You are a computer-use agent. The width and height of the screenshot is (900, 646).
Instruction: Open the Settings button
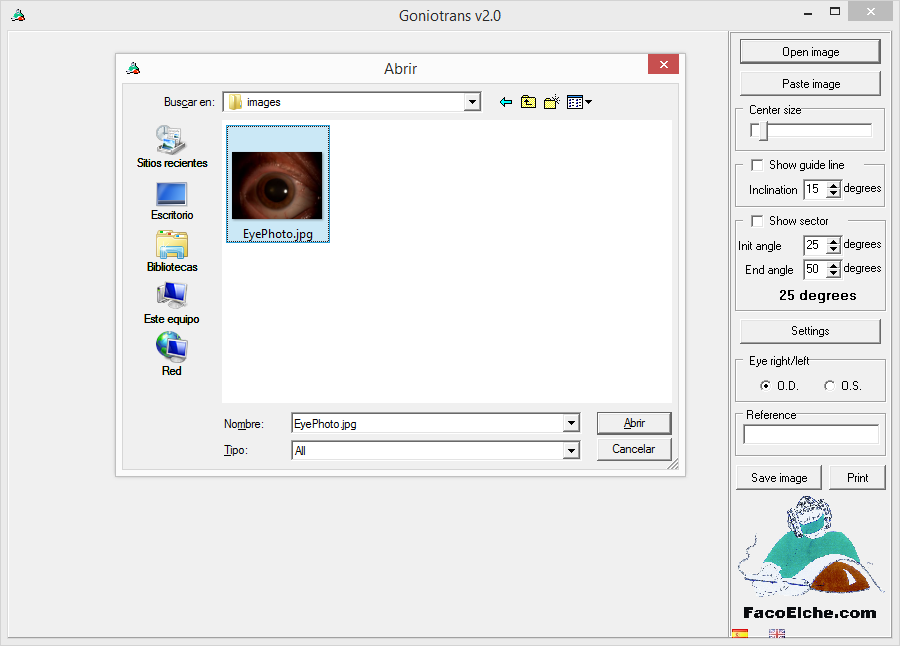(810, 331)
